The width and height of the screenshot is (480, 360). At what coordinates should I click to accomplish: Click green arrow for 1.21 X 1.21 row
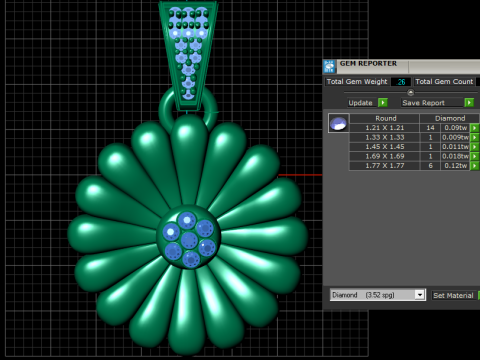click(474, 128)
